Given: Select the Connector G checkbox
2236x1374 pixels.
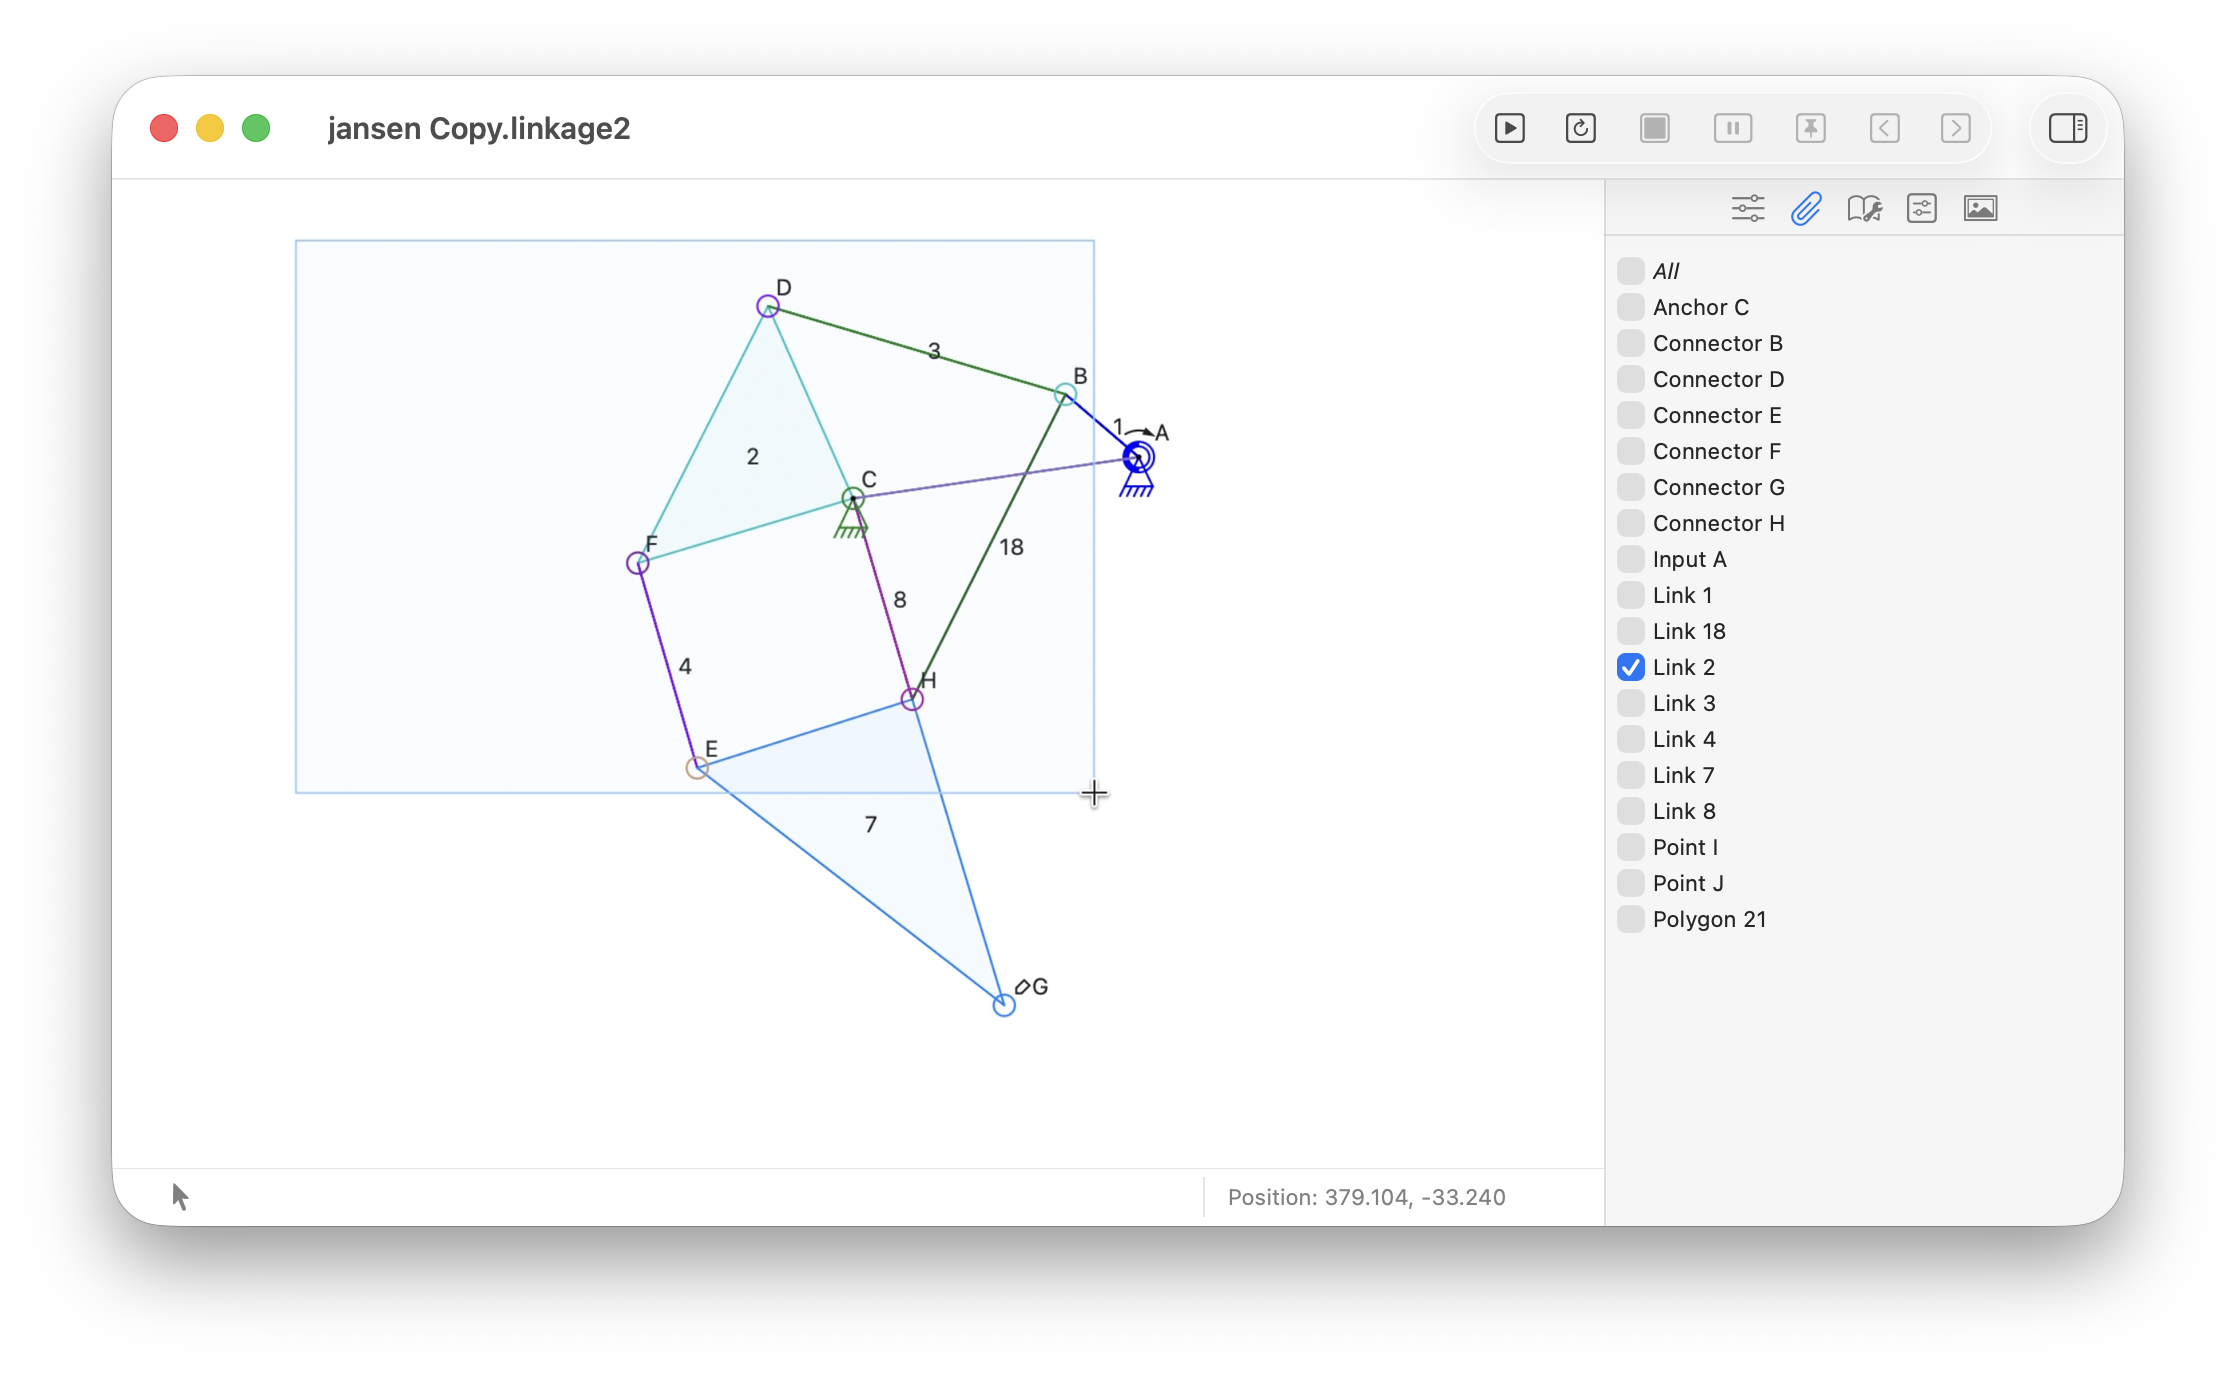Looking at the screenshot, I should [1631, 487].
